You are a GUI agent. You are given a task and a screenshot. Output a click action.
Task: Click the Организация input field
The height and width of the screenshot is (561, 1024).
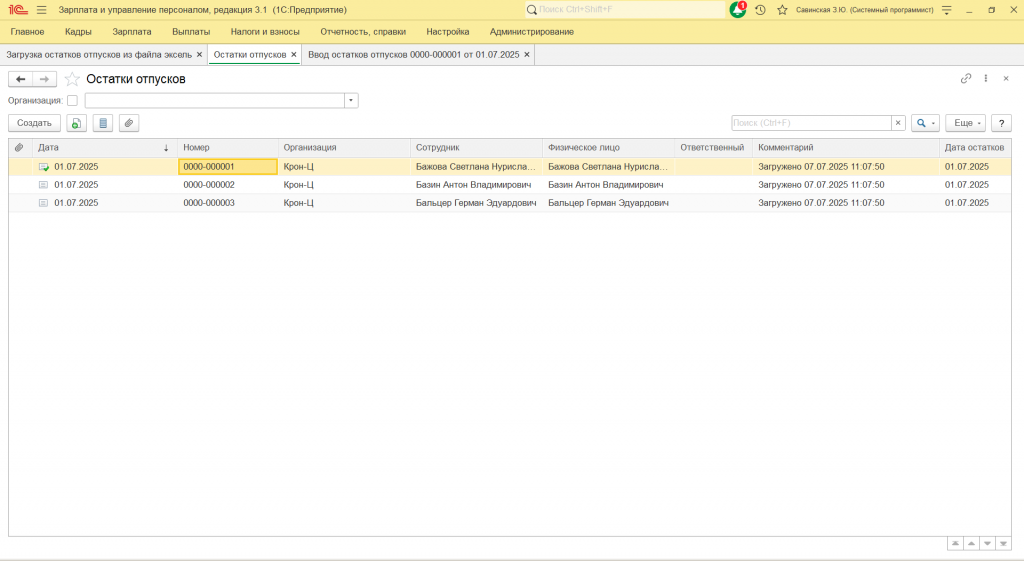coord(215,101)
